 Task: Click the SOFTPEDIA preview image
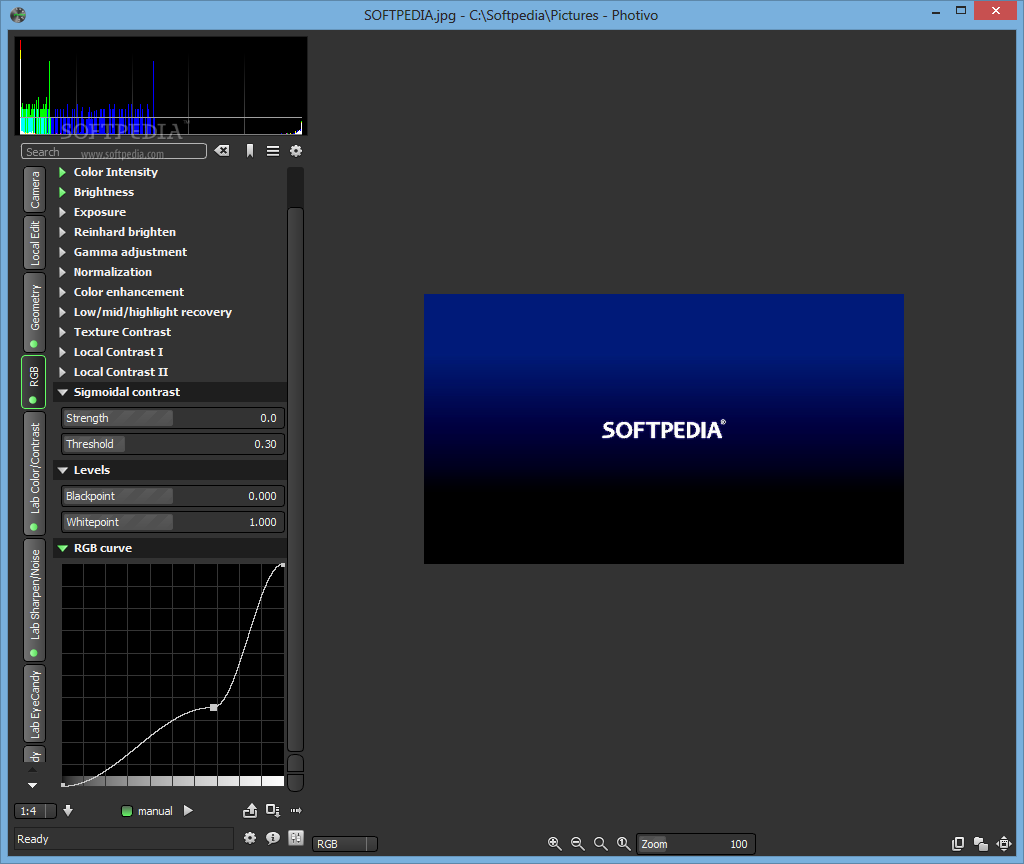(x=664, y=428)
